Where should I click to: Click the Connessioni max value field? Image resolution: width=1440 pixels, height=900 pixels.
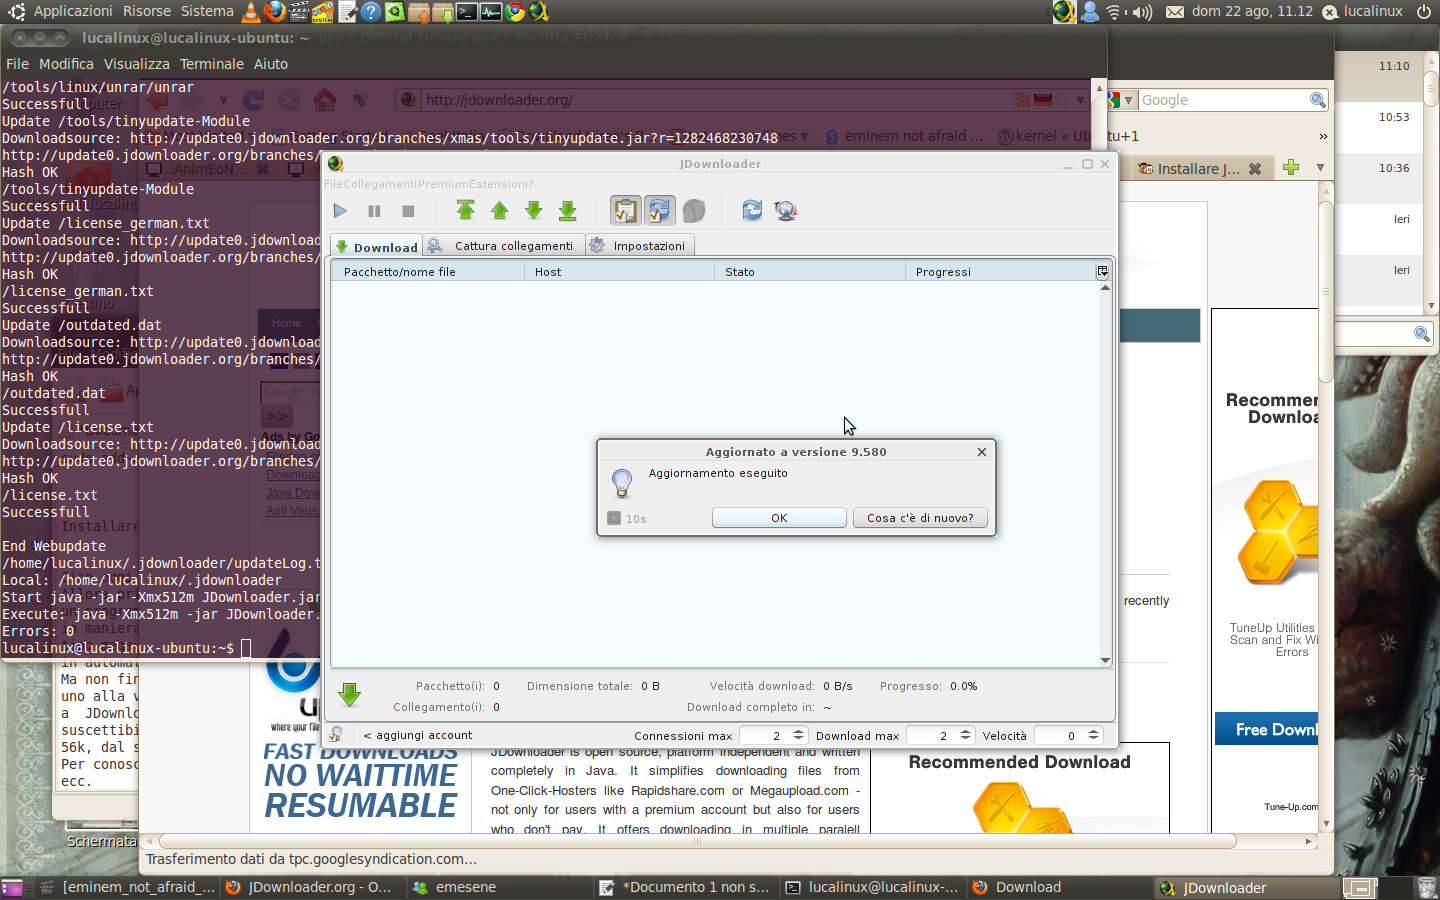point(766,735)
